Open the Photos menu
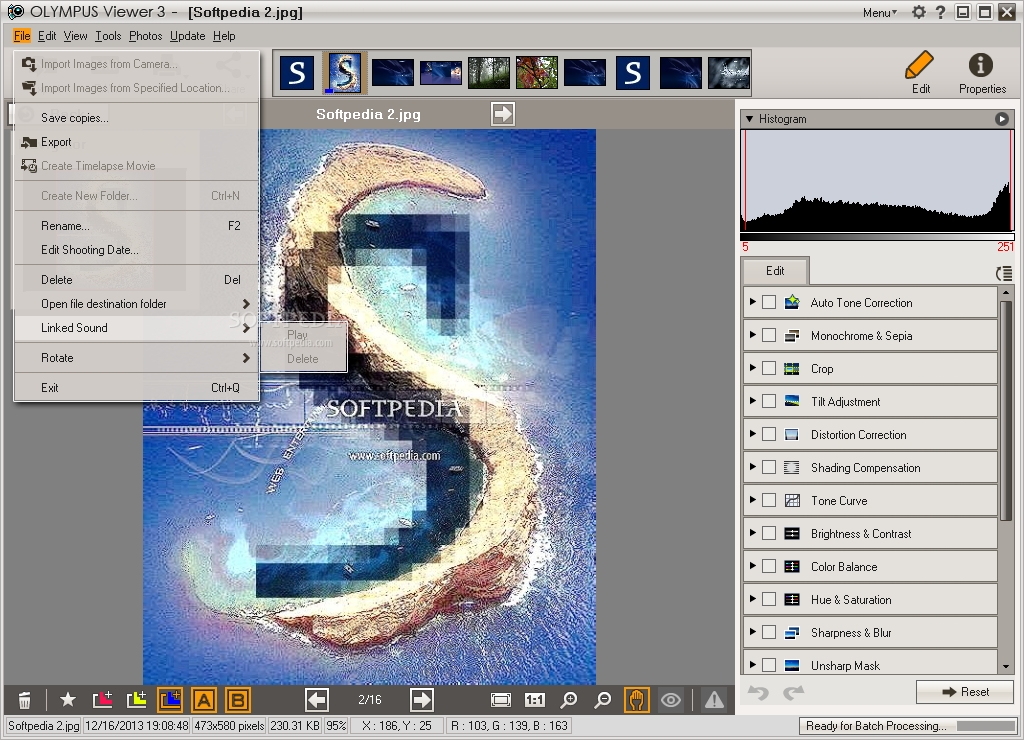 (x=145, y=36)
